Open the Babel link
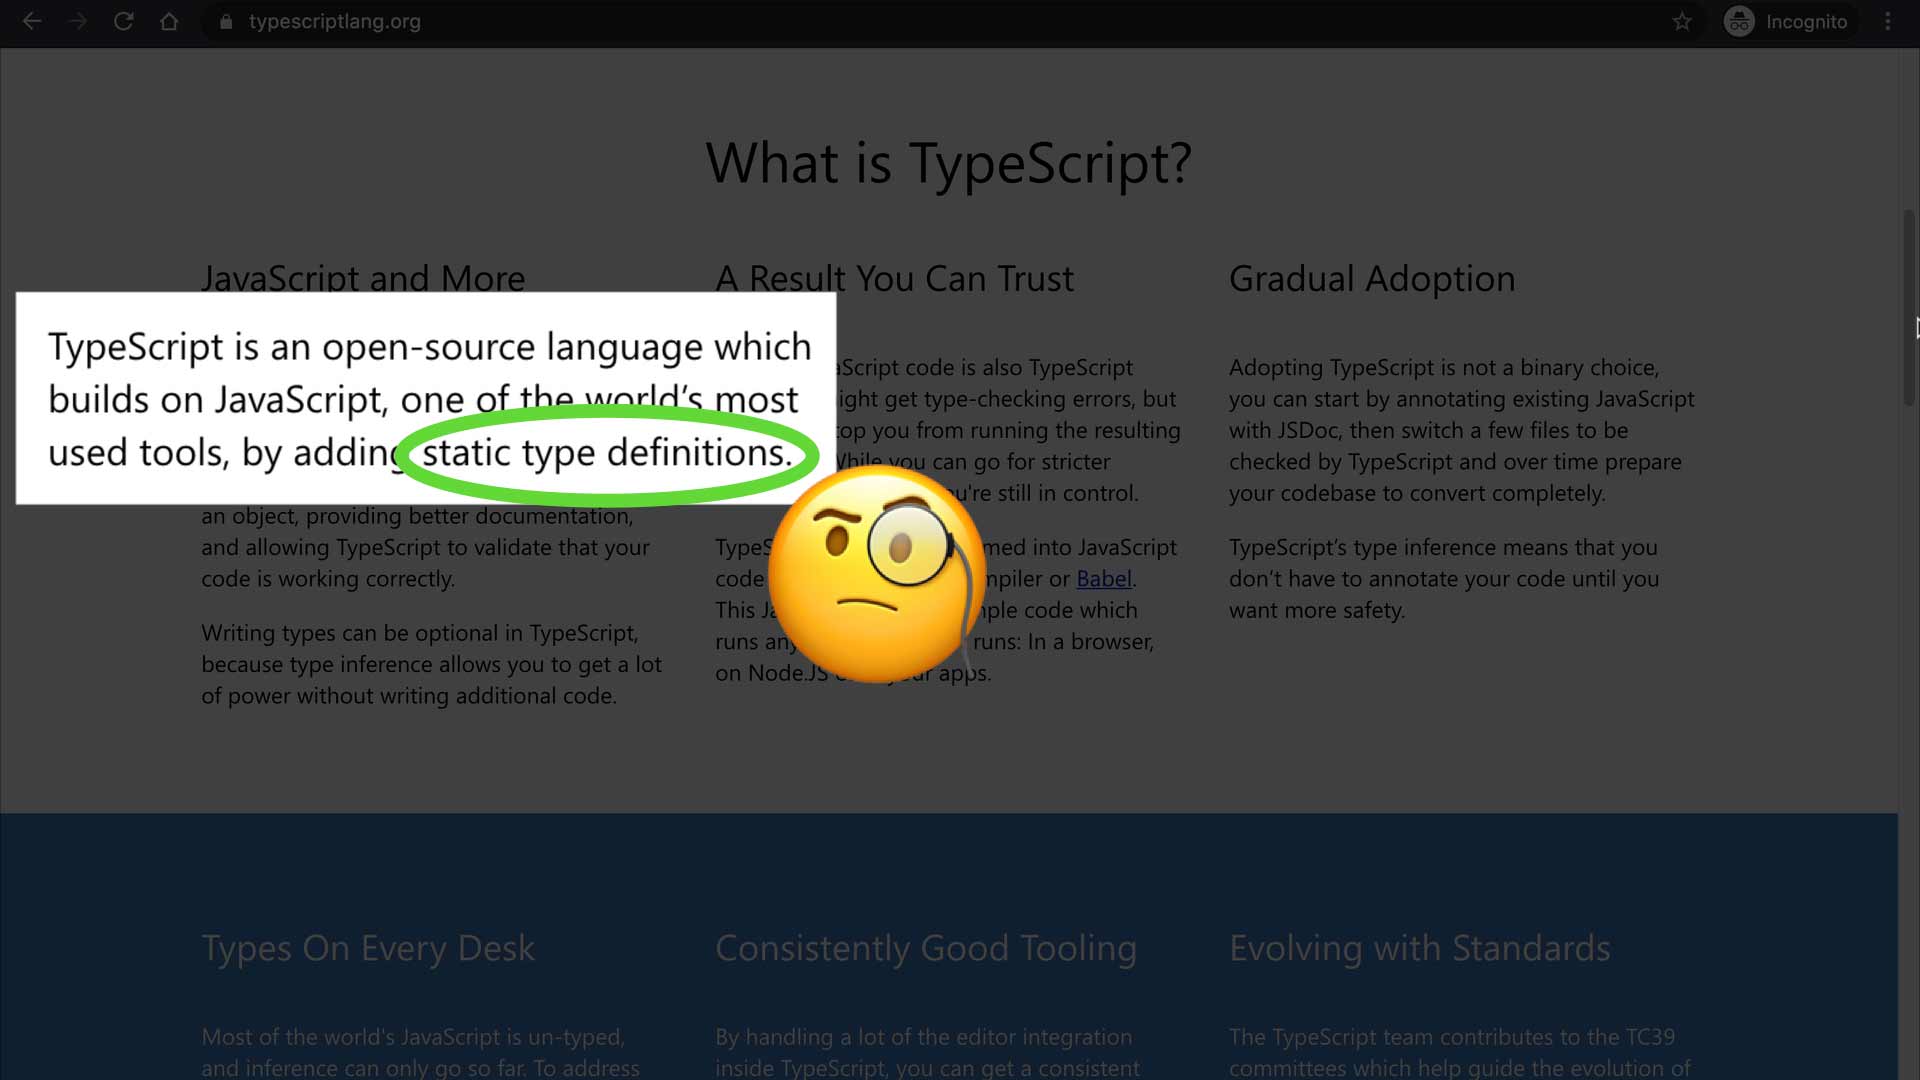Viewport: 1920px width, 1080px height. (x=1103, y=578)
